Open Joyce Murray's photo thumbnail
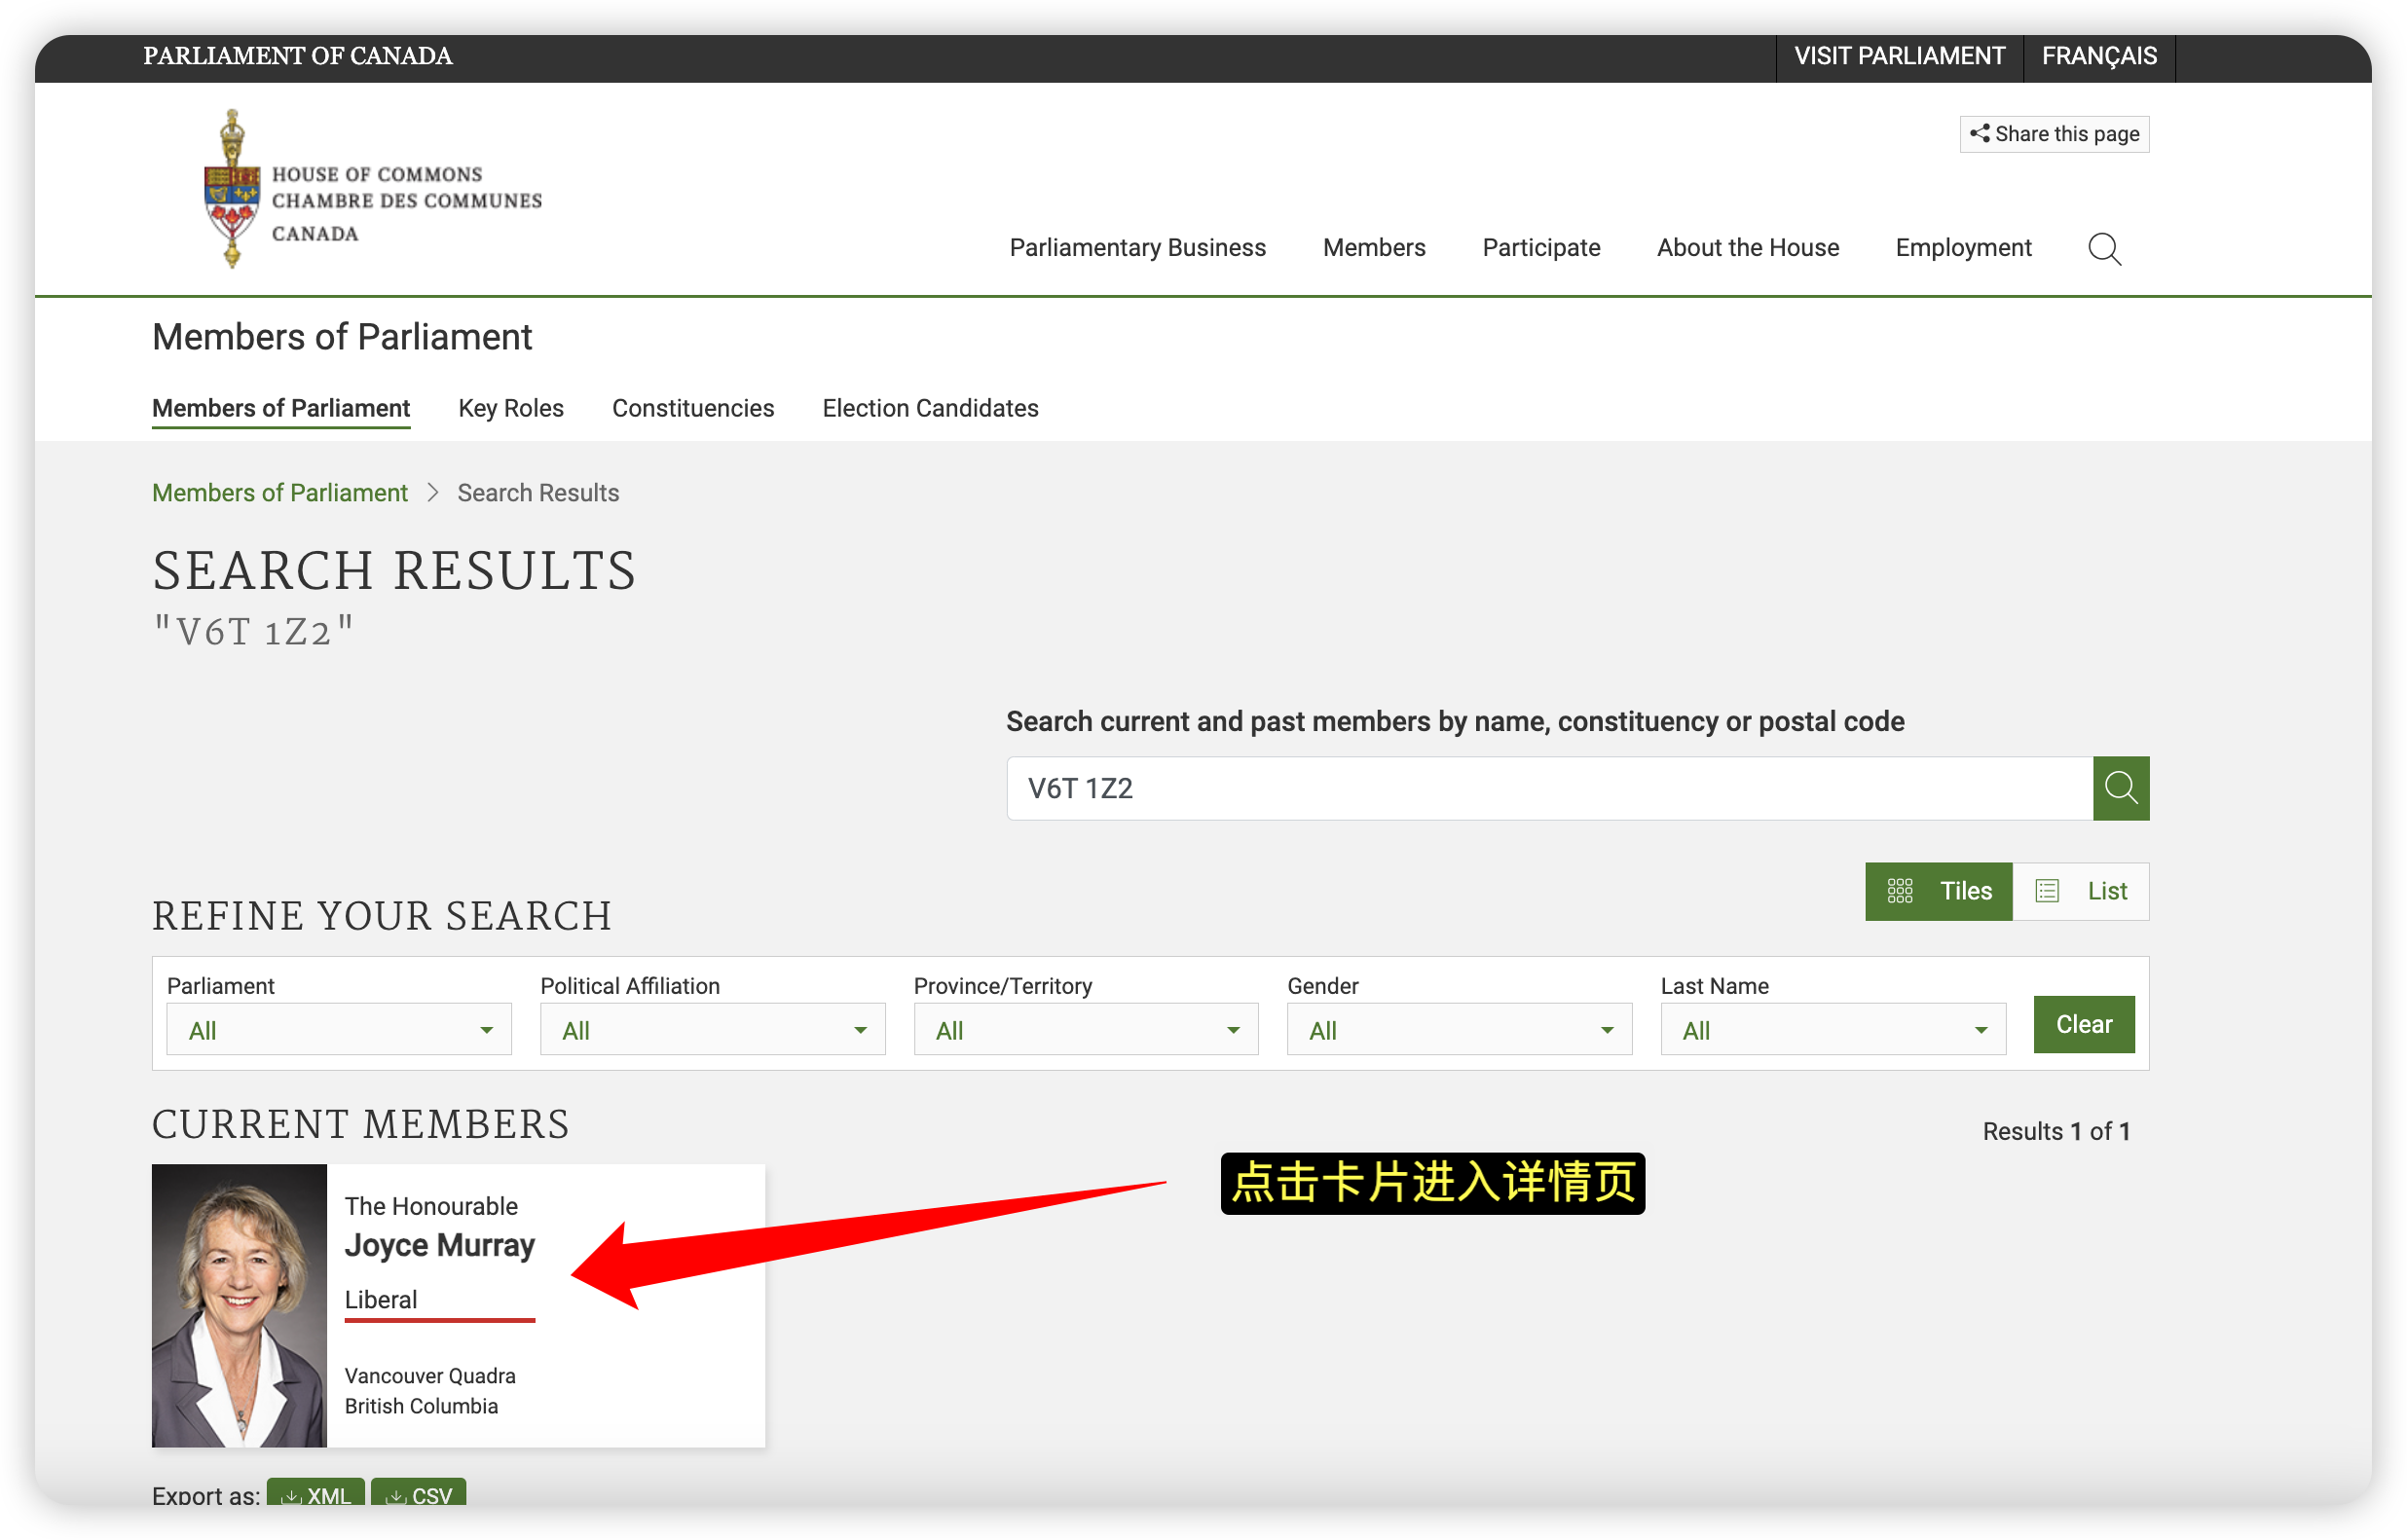Screen dimensions: 2407x1540 (x=239, y=1305)
